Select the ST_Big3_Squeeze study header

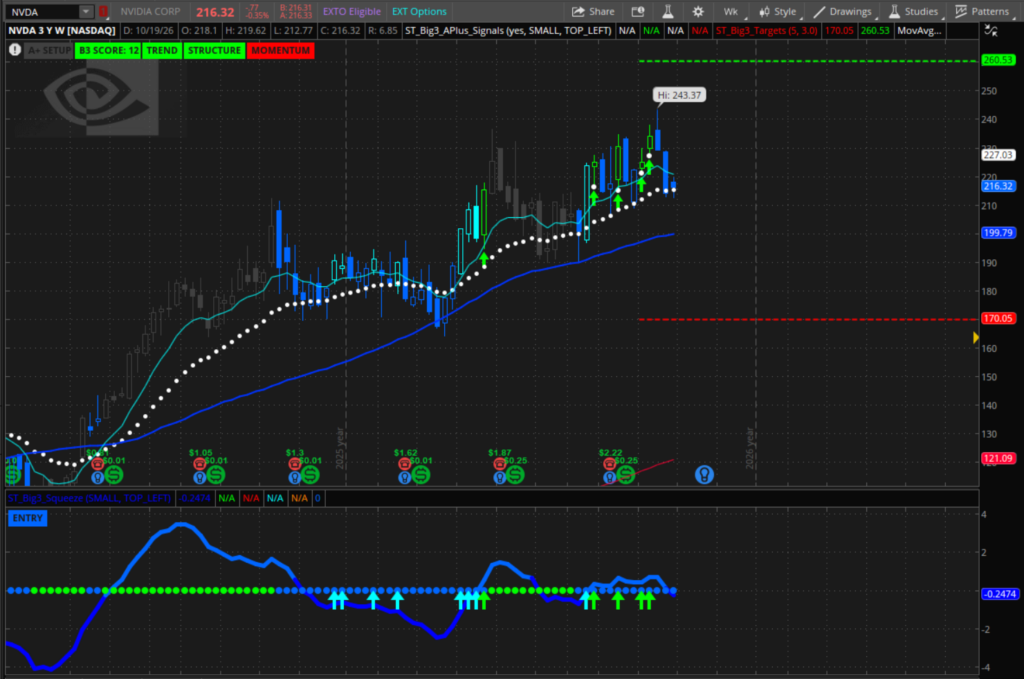coord(89,498)
